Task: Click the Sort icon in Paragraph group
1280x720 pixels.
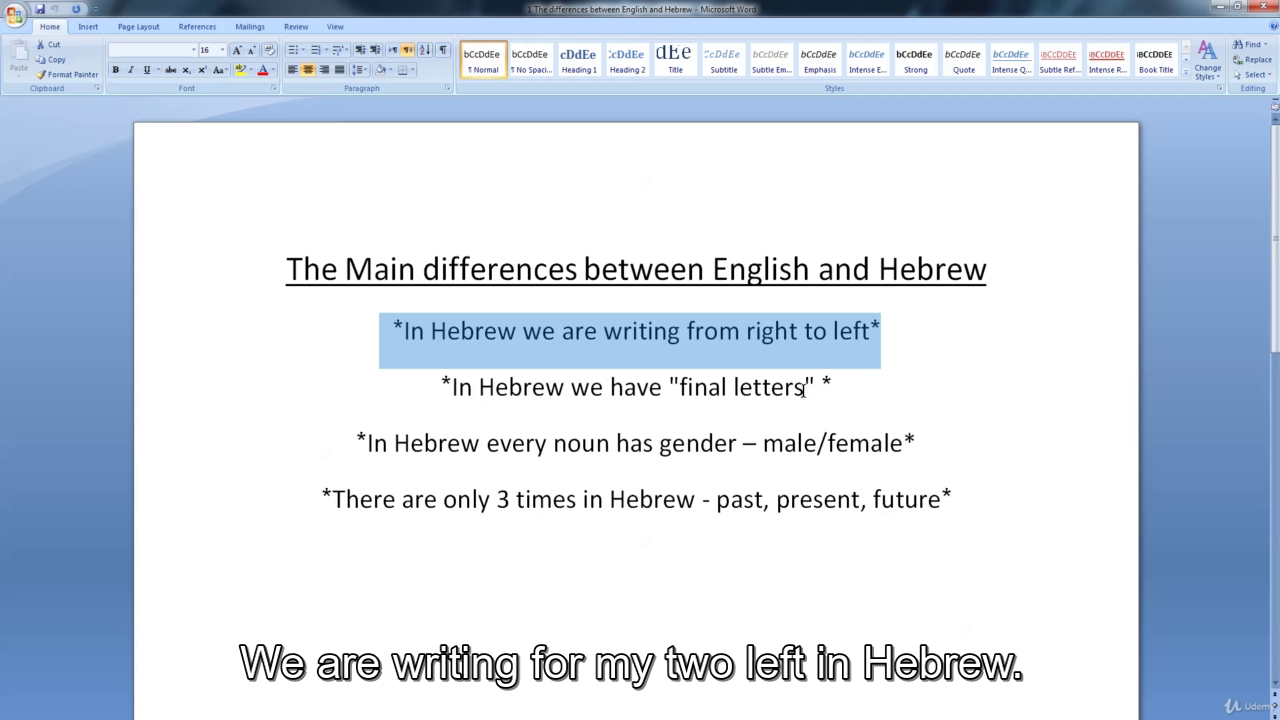Action: point(425,50)
